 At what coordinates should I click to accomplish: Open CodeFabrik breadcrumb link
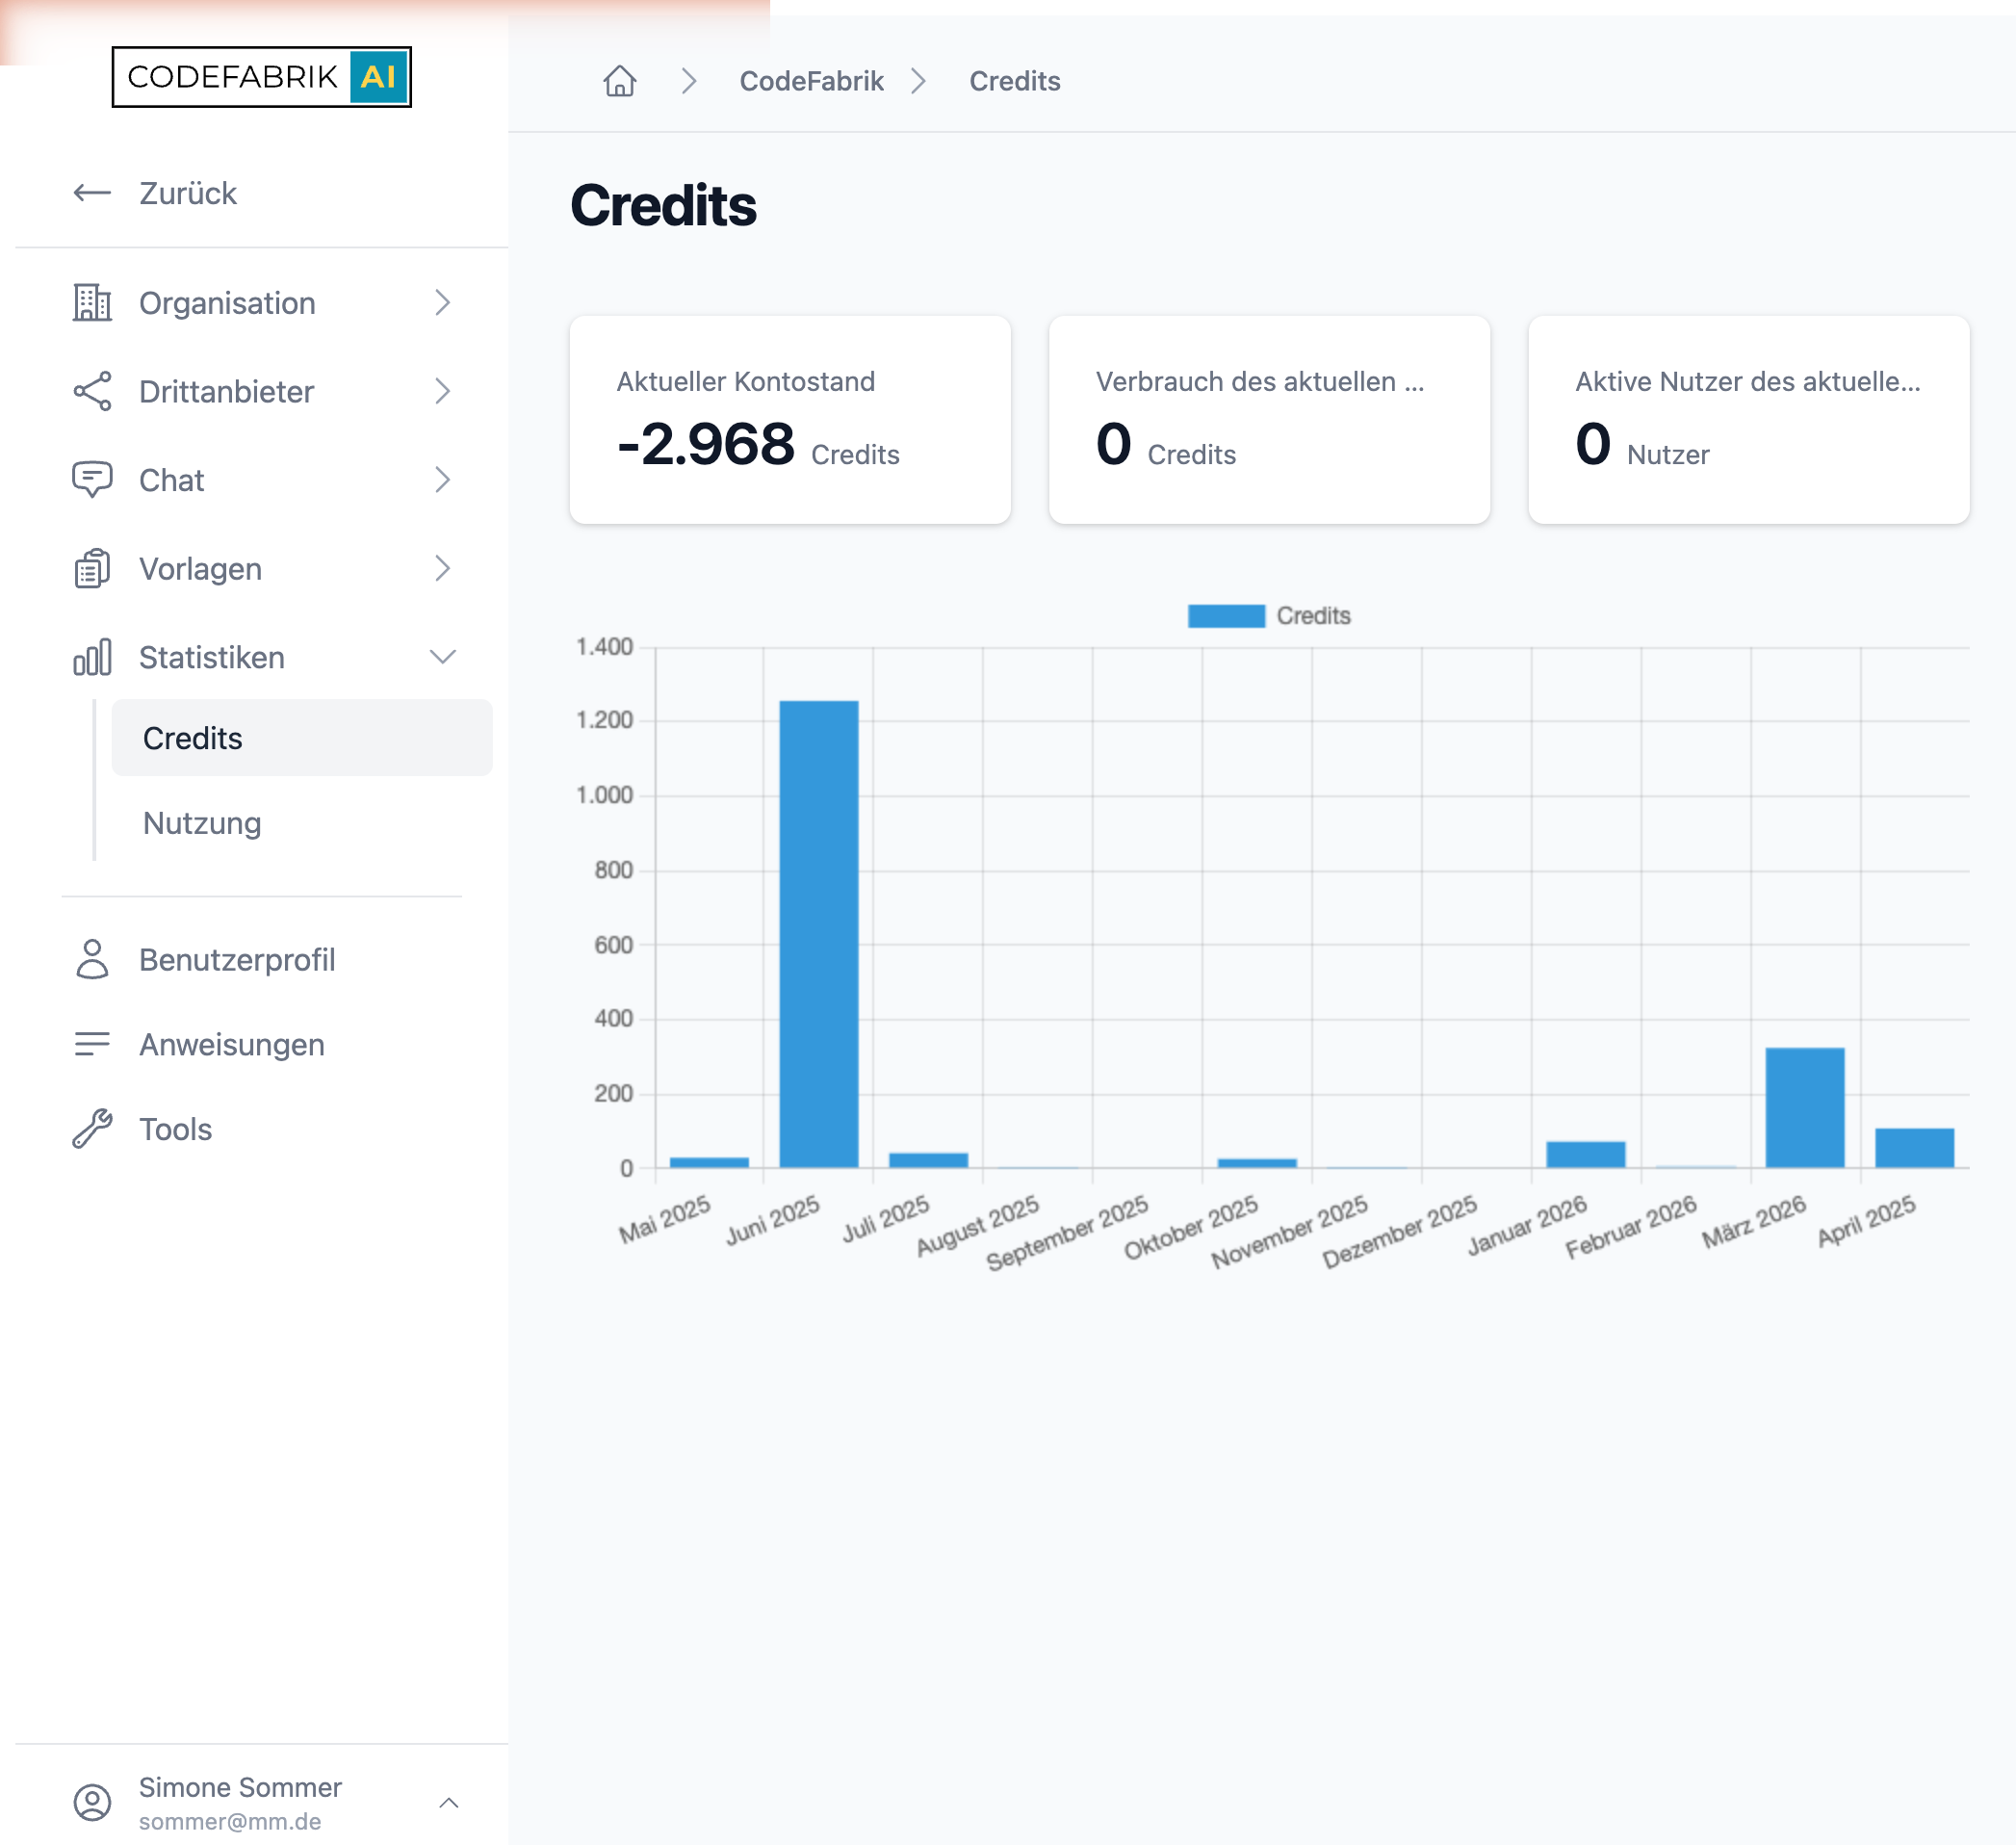[x=811, y=81]
